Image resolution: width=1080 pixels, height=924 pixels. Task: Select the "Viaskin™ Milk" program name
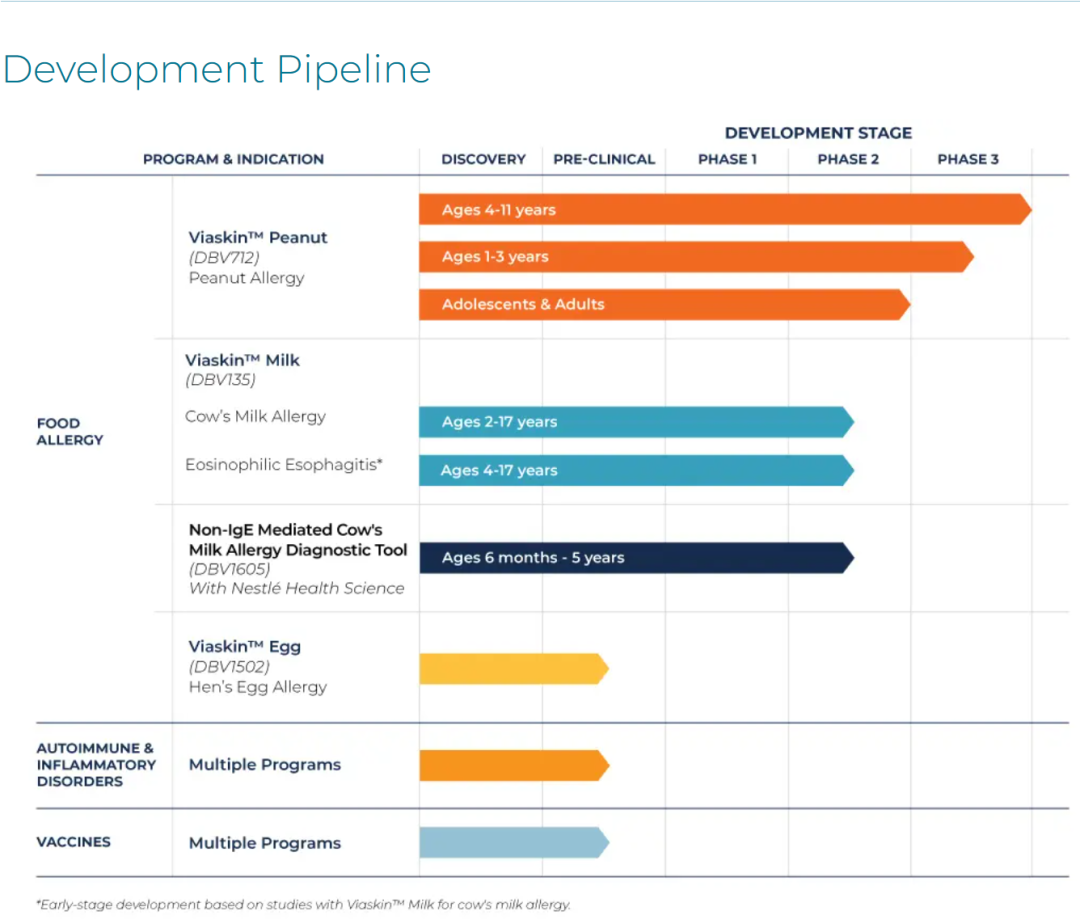[242, 360]
